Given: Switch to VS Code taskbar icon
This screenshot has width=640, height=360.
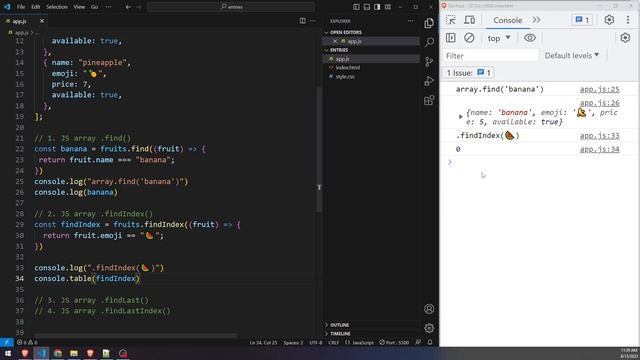Looking at the screenshot, I should 41,353.
